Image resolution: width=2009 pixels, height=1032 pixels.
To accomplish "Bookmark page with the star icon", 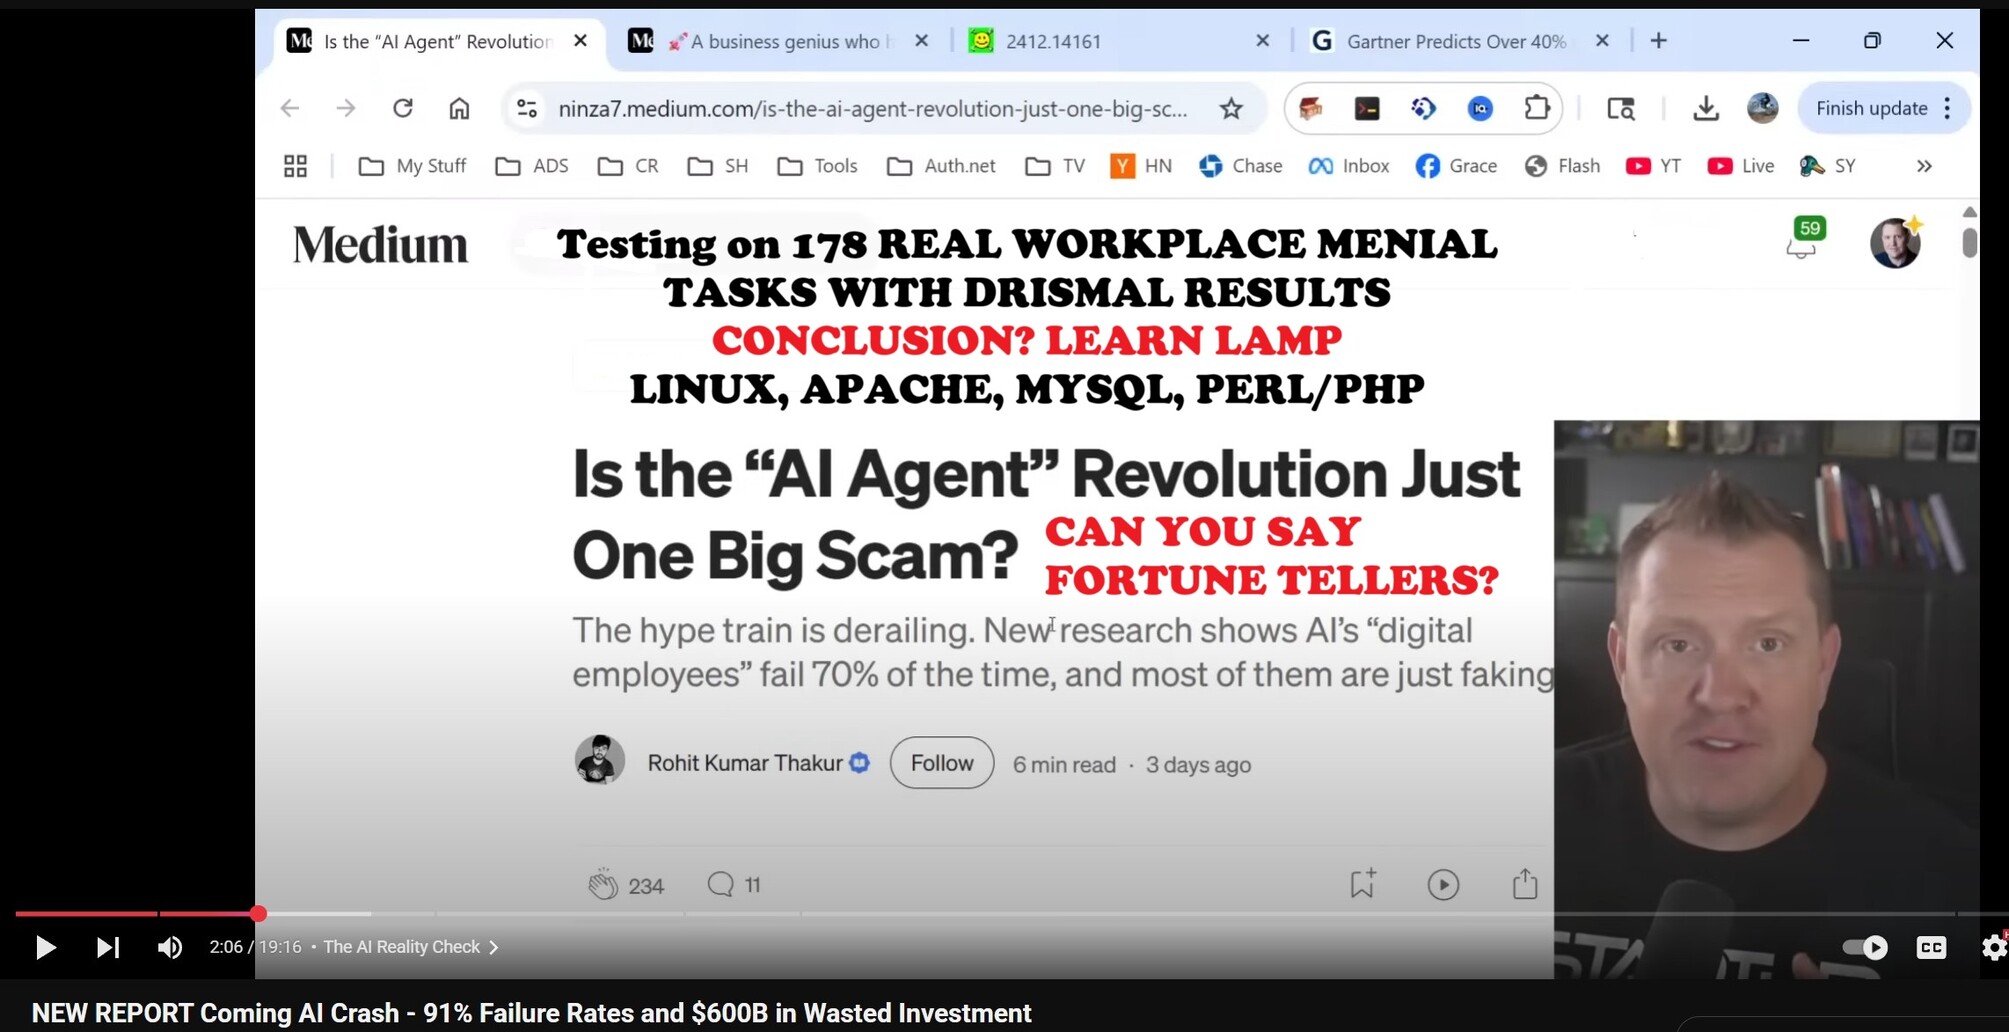I will [1231, 108].
